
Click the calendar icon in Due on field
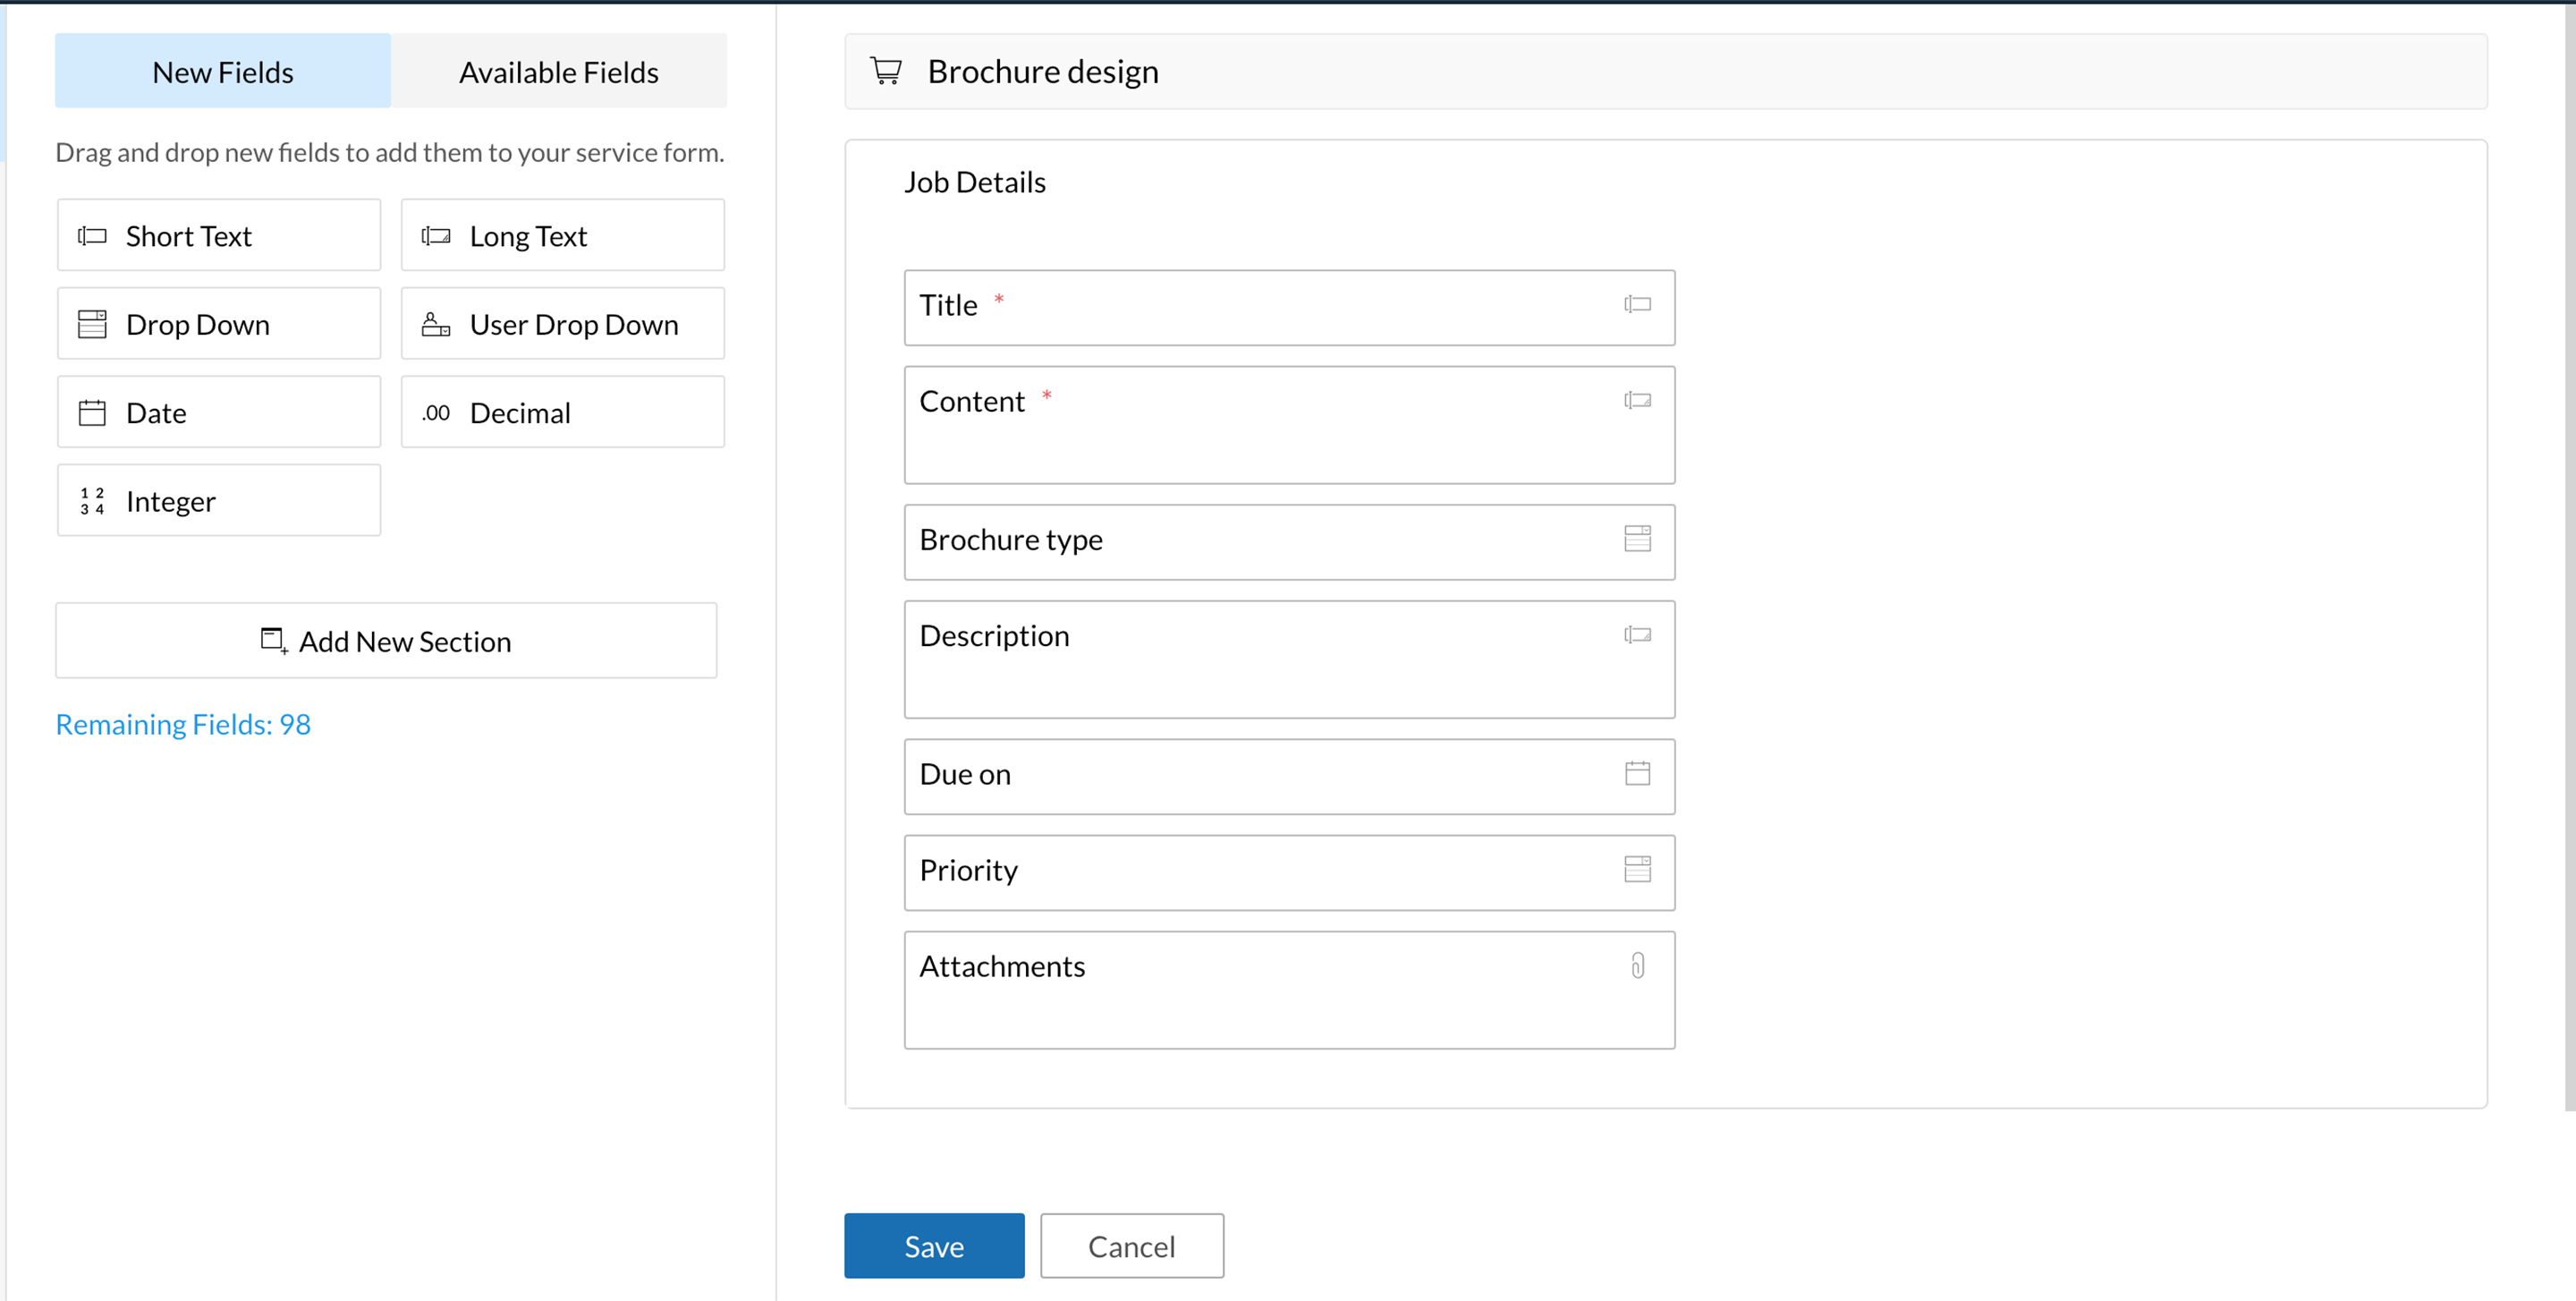(x=1637, y=773)
